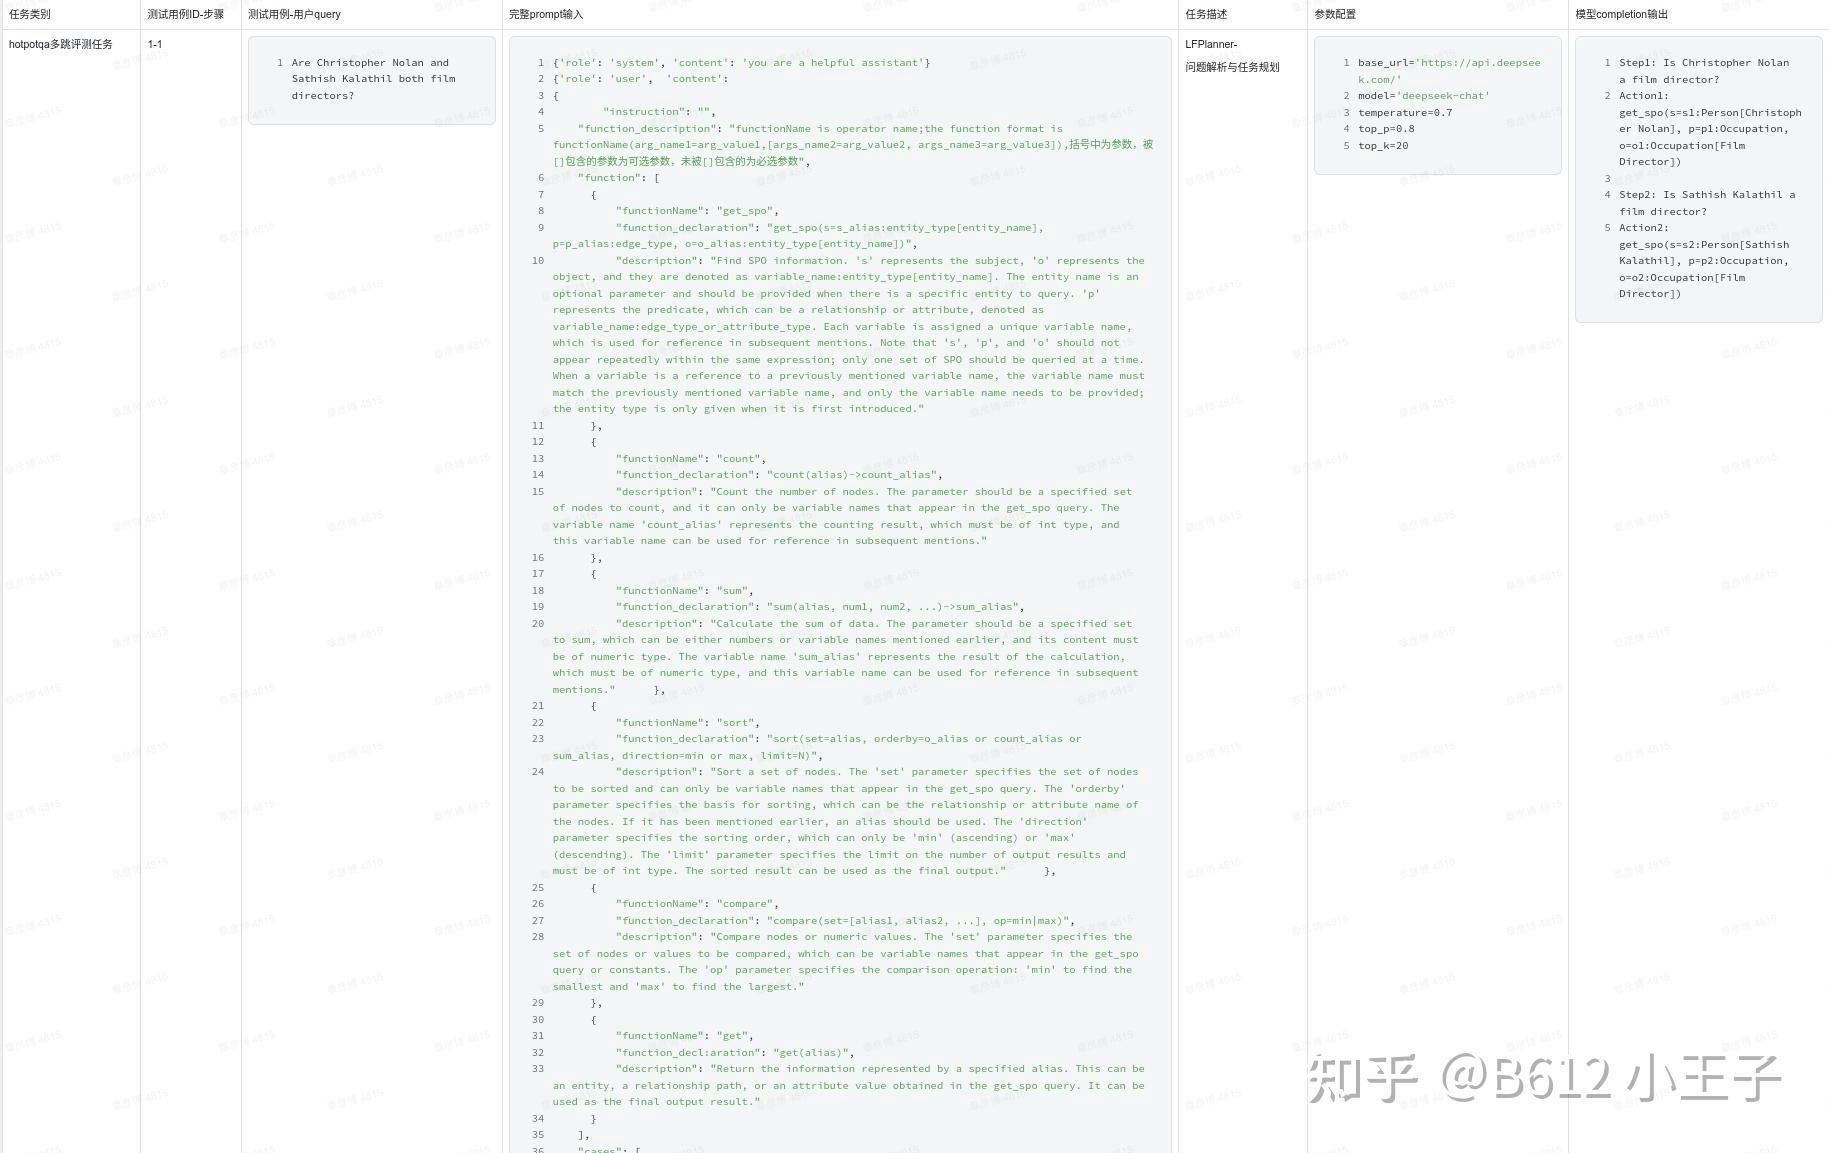Screen dimensions: 1829x1153
Task: Click the "functionName": "compare" line in prompt
Action: 696,904
